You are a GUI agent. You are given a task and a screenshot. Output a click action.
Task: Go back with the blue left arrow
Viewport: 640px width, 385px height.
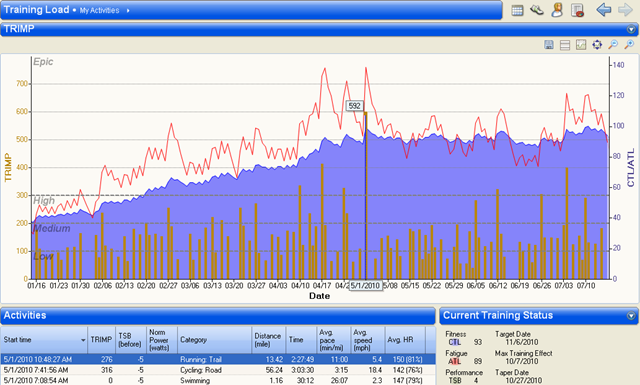603,10
